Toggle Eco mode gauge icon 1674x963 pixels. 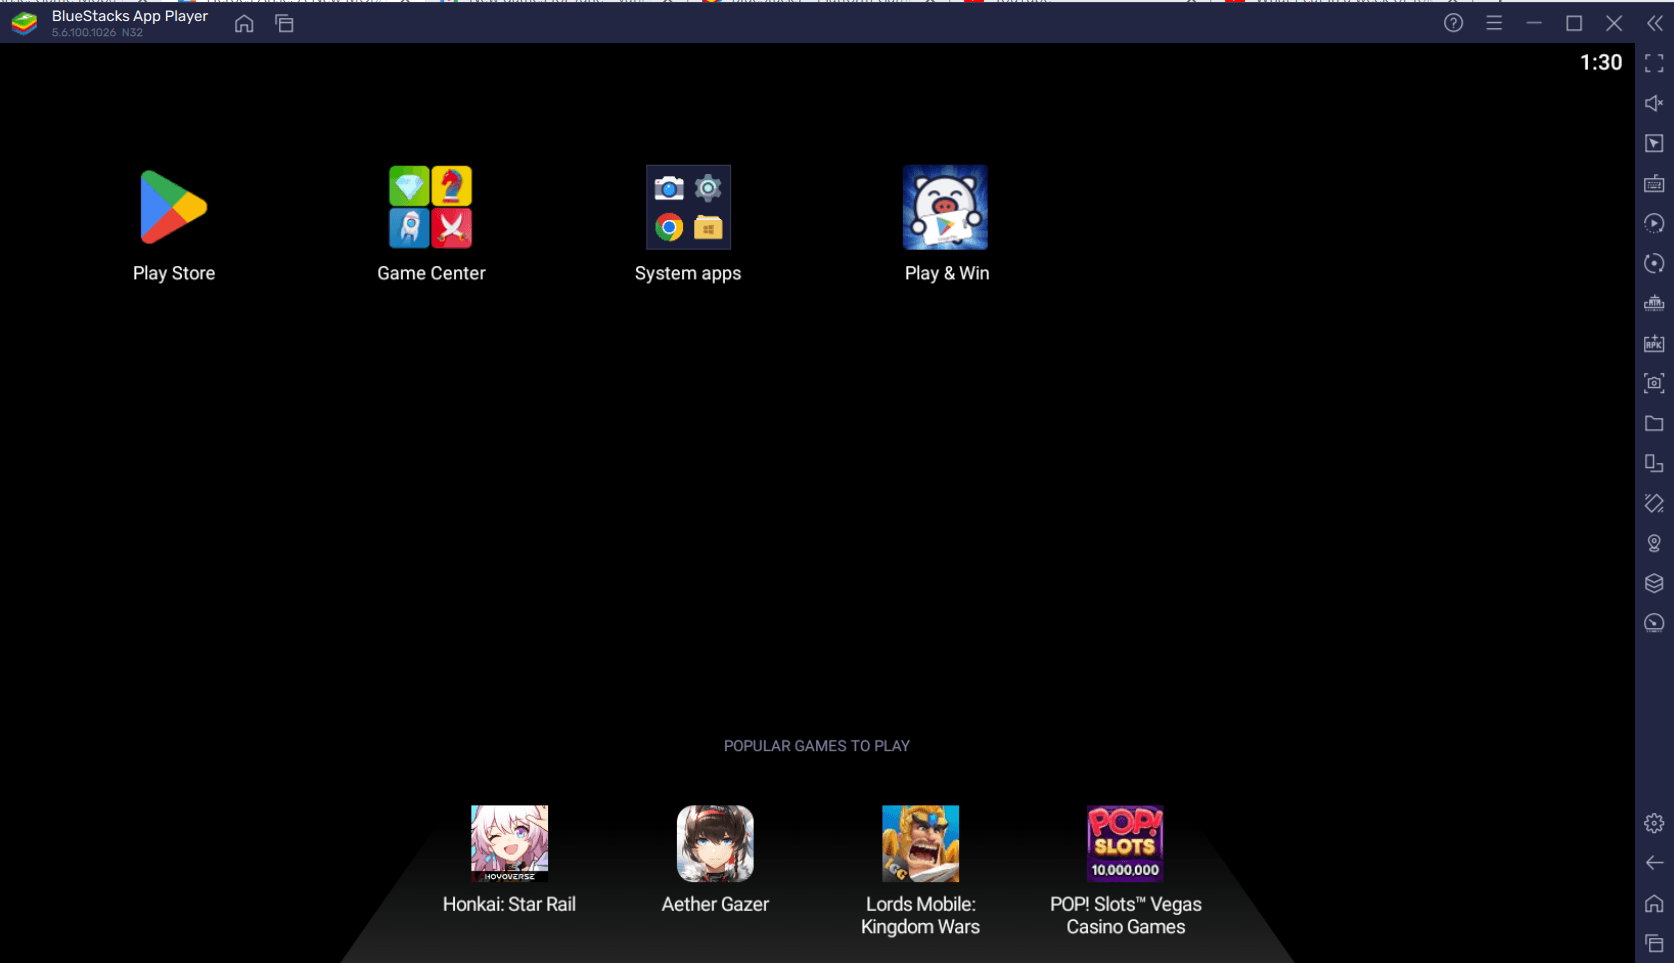coord(1654,623)
